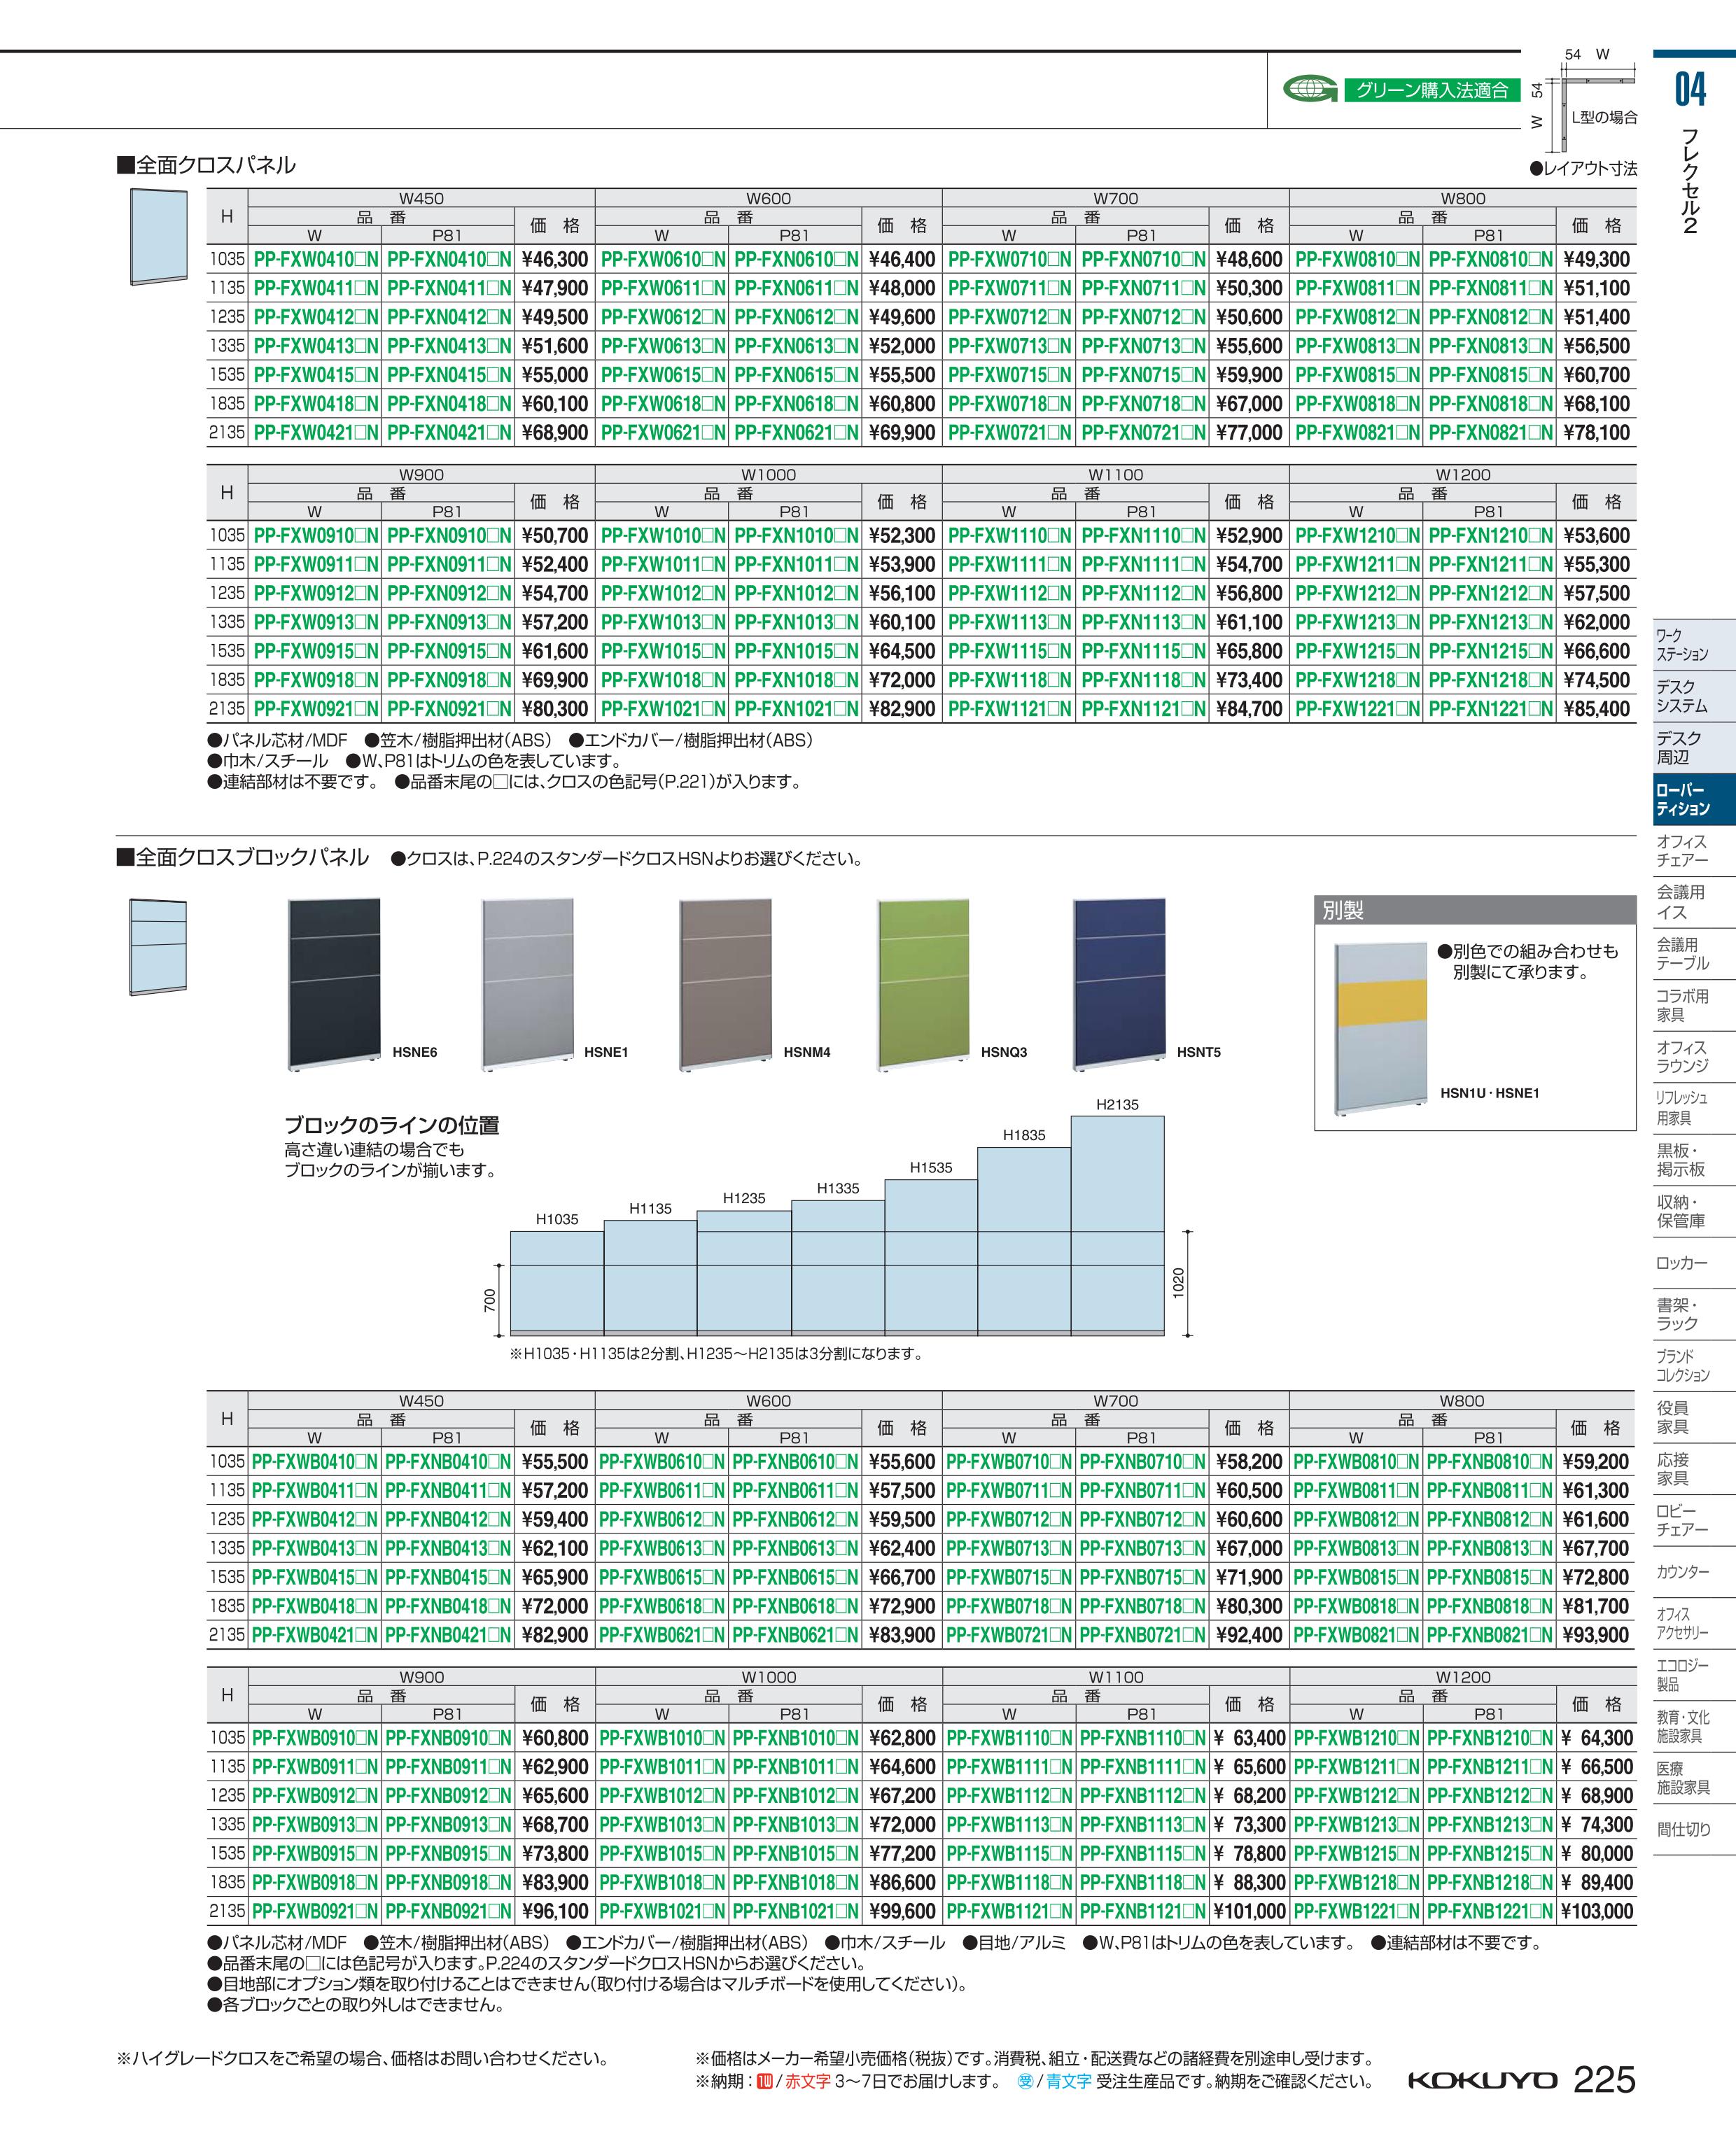Click the フレクセル2 vertical series title
The image size is (1736, 2141).
pyautogui.click(x=1691, y=181)
